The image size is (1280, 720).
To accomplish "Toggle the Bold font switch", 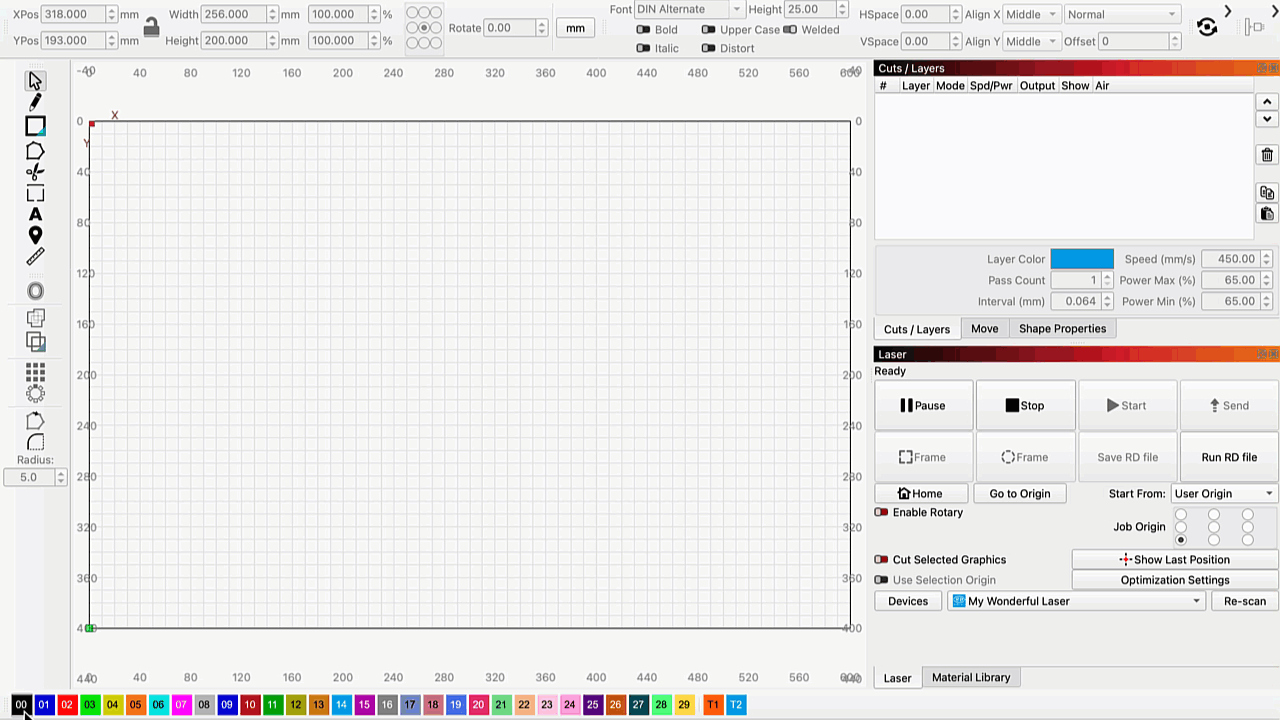I will [644, 30].
